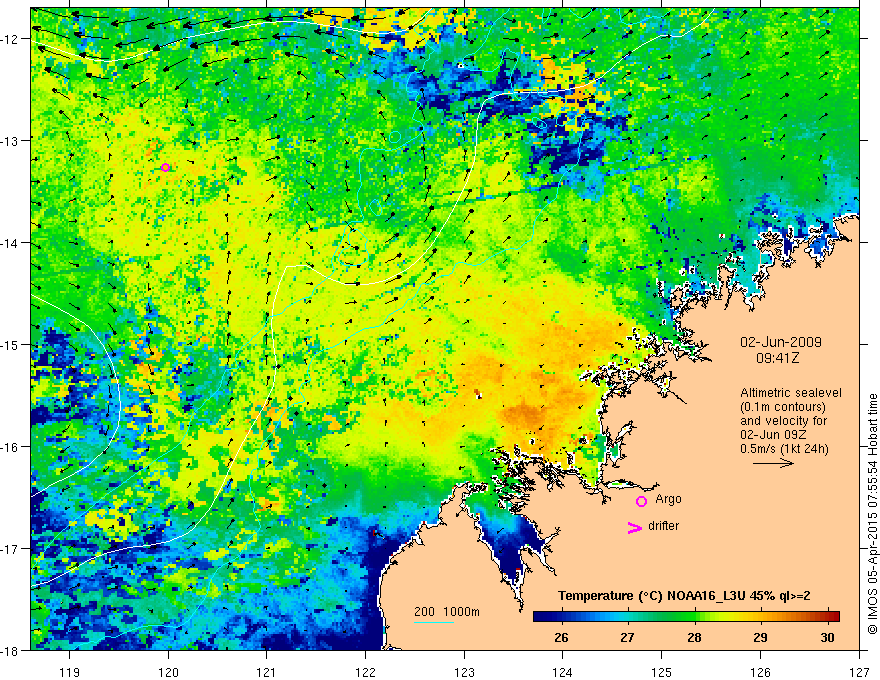Click the black velocity scale arrow in the legend

coord(773,463)
